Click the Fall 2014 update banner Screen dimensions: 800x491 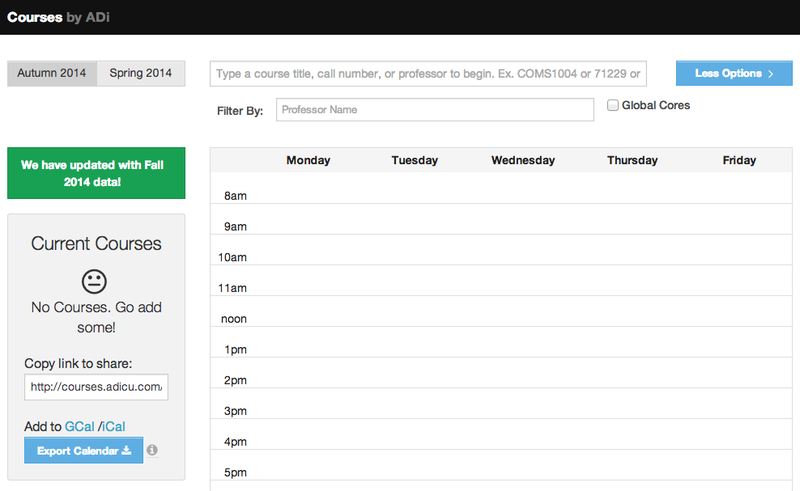[96, 174]
